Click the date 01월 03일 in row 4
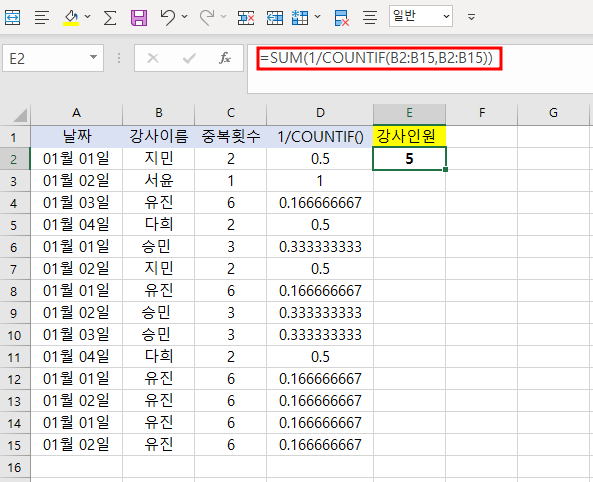 point(76,203)
